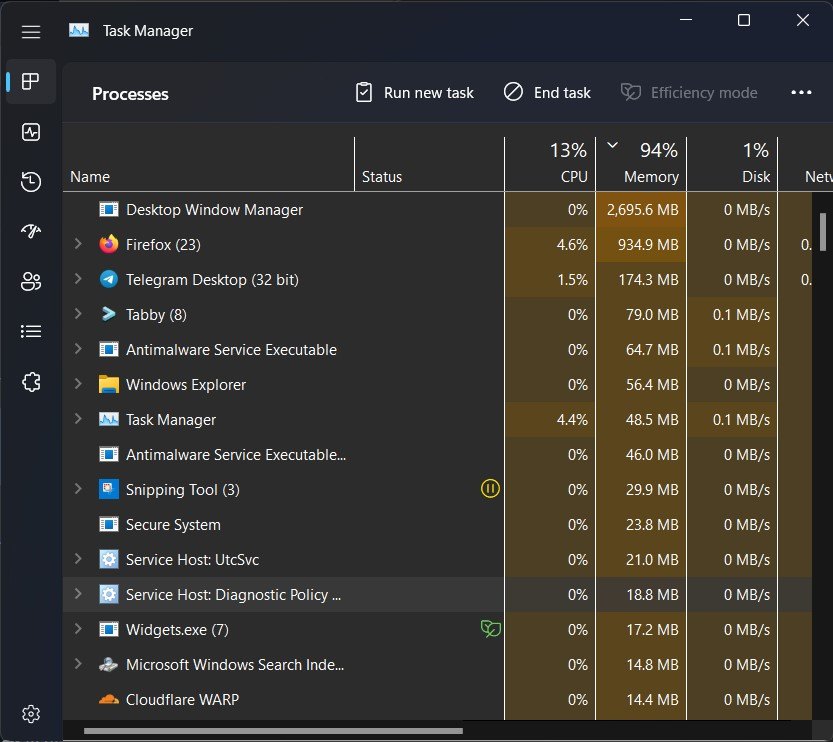Open the Services page in sidebar
The height and width of the screenshot is (742, 833).
[x=31, y=381]
